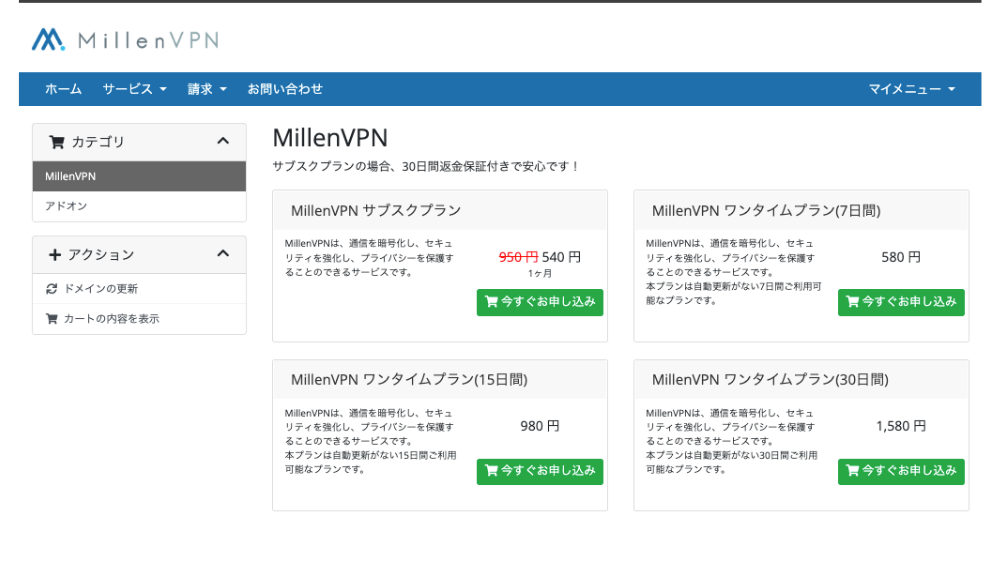
Task: Click cart icon on 7日間 plan order button
Action: pos(852,302)
